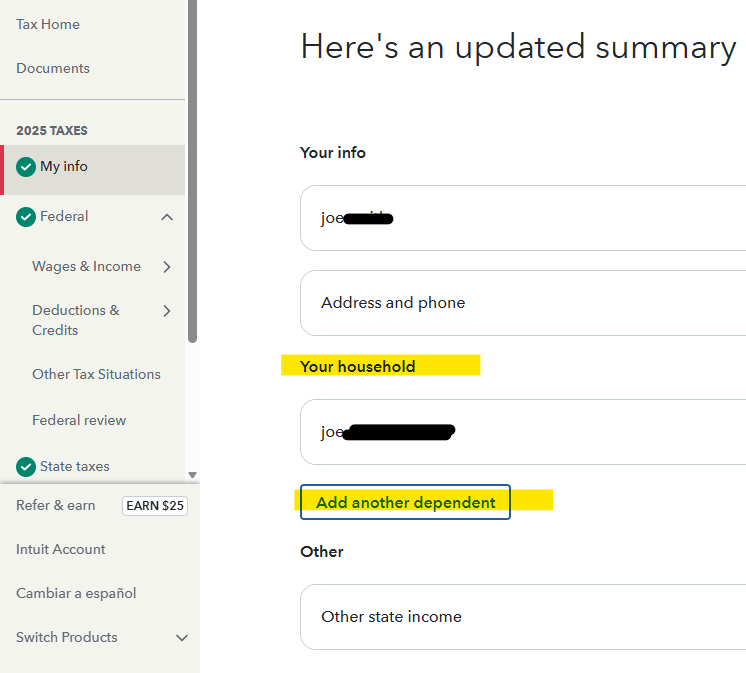The width and height of the screenshot is (746, 673).
Task: Go to Other Tax Situations
Action: click(96, 374)
